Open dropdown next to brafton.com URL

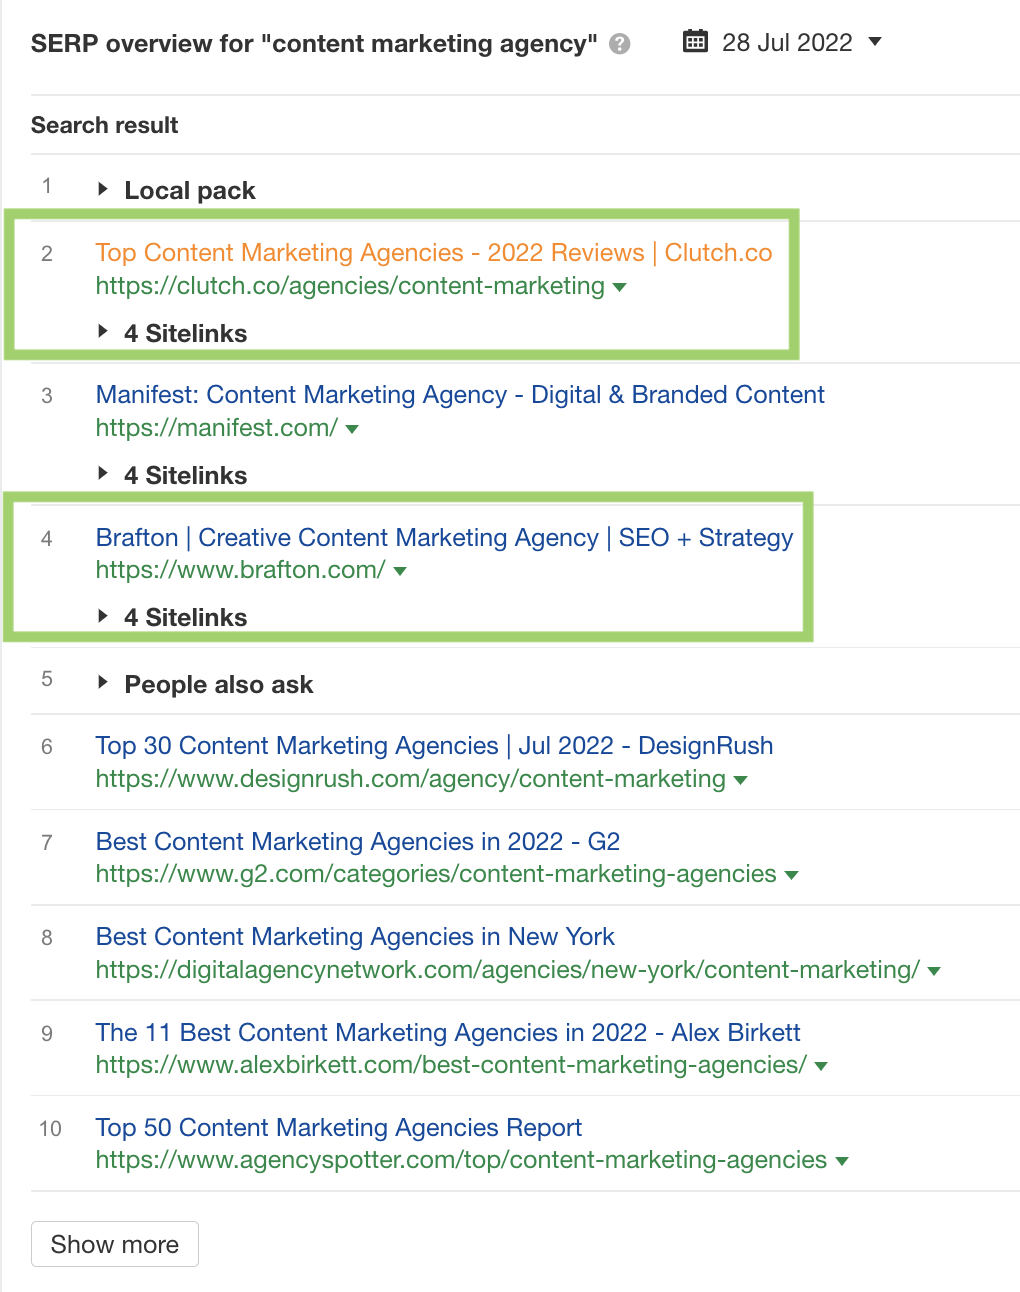[400, 572]
